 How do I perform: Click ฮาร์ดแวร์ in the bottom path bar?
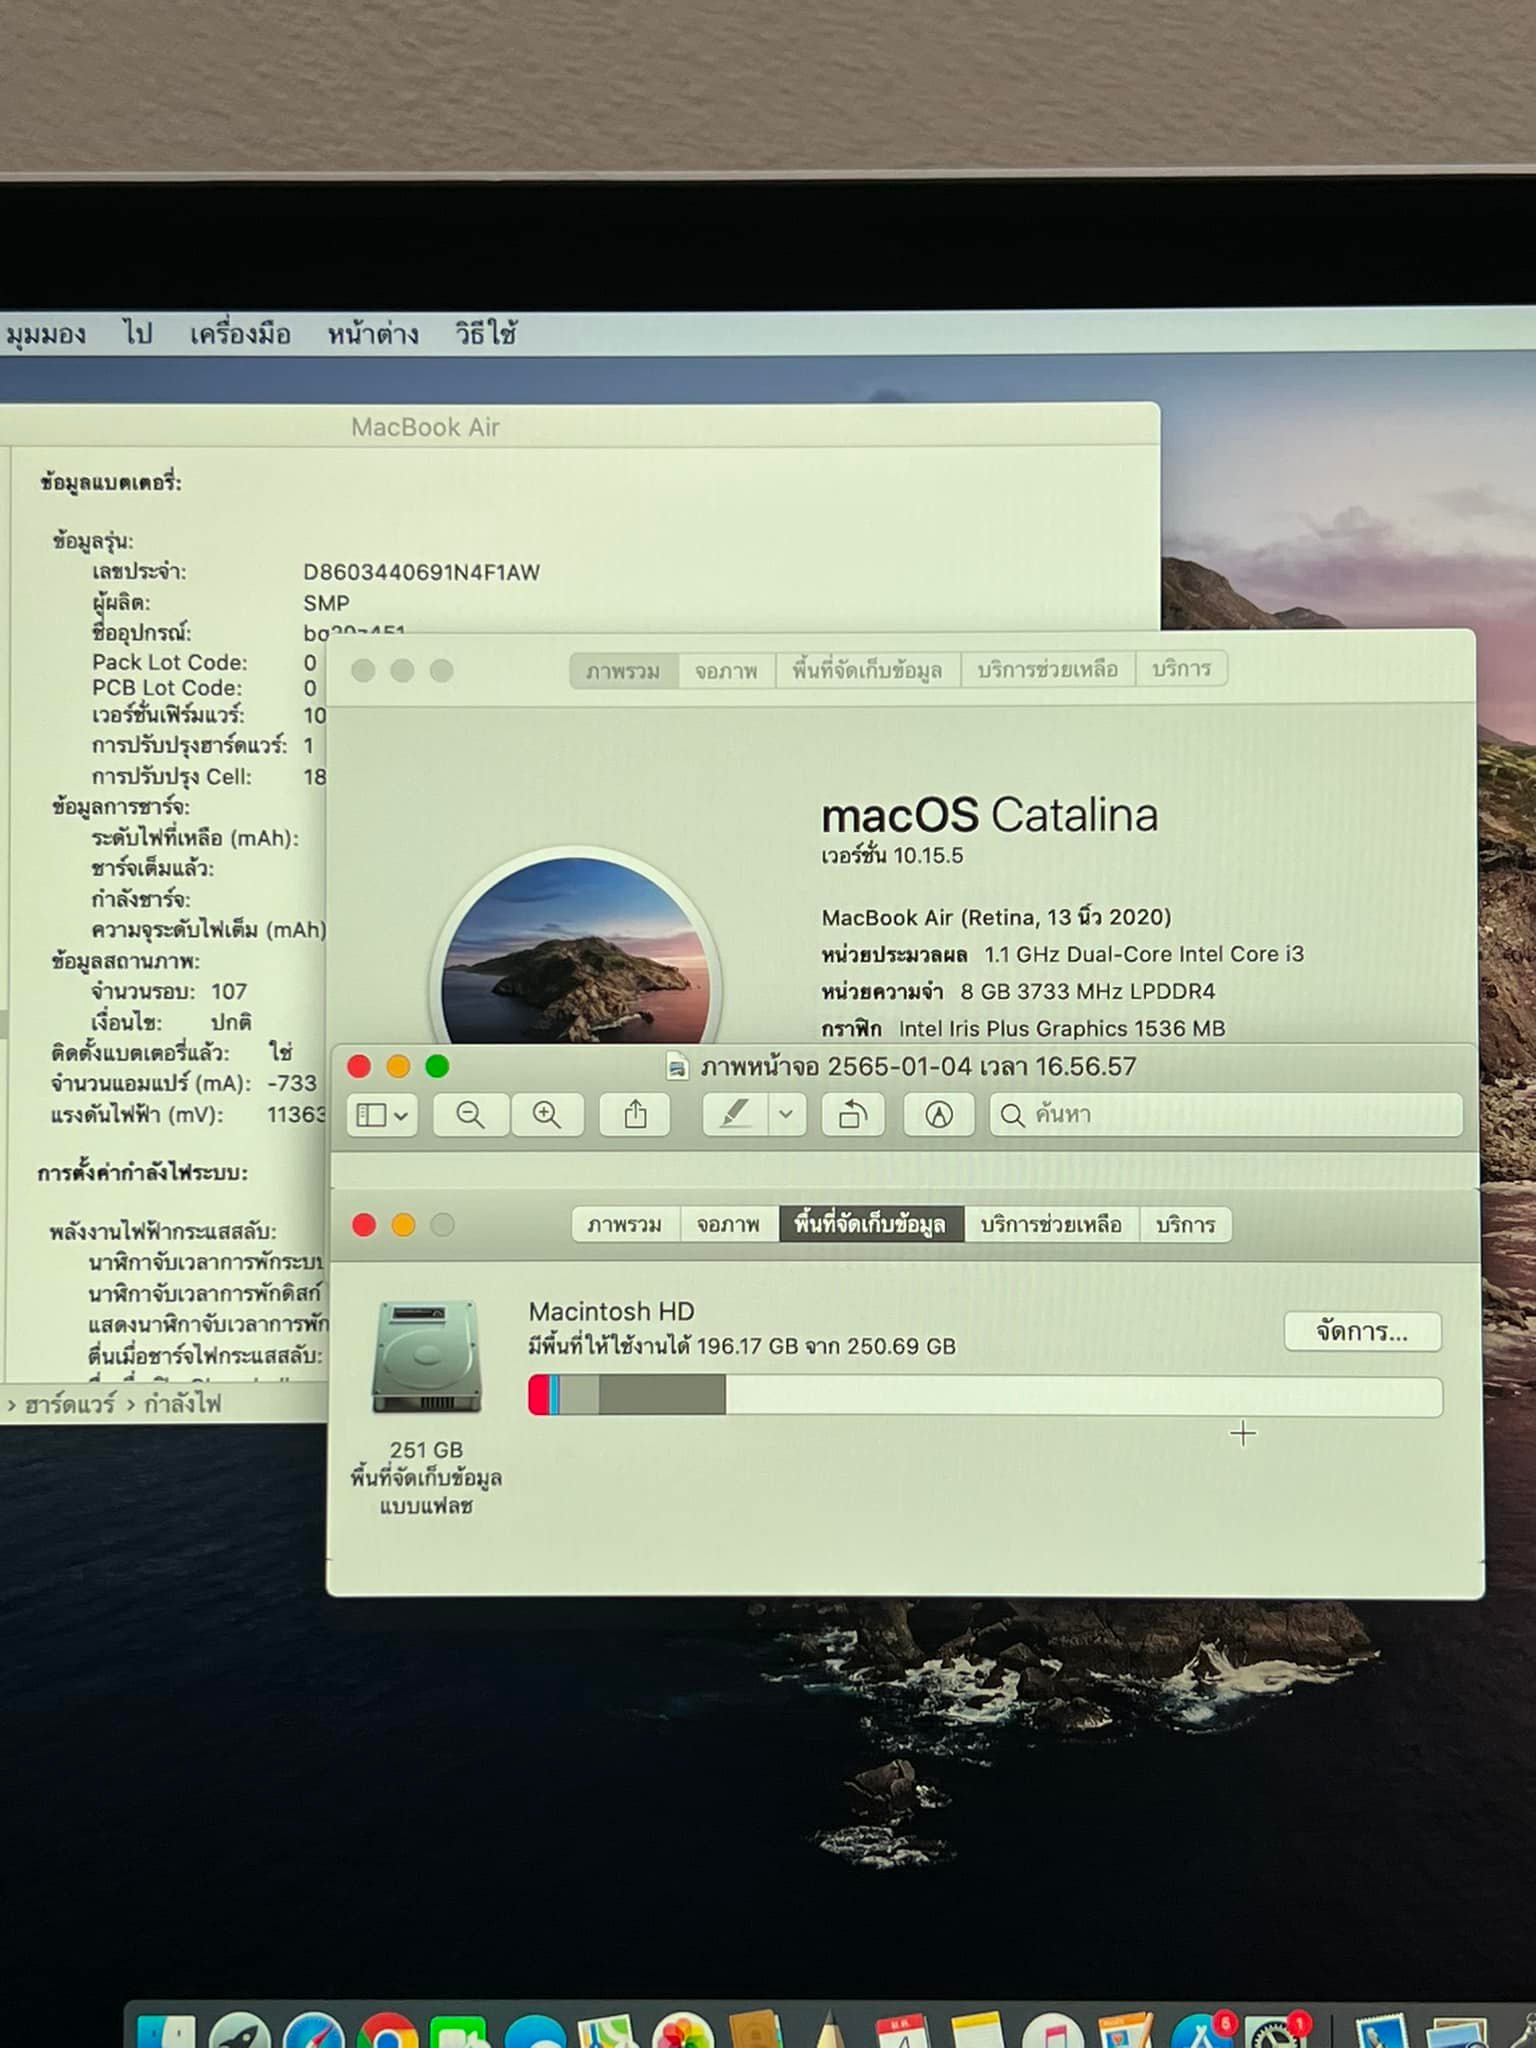coord(70,1404)
